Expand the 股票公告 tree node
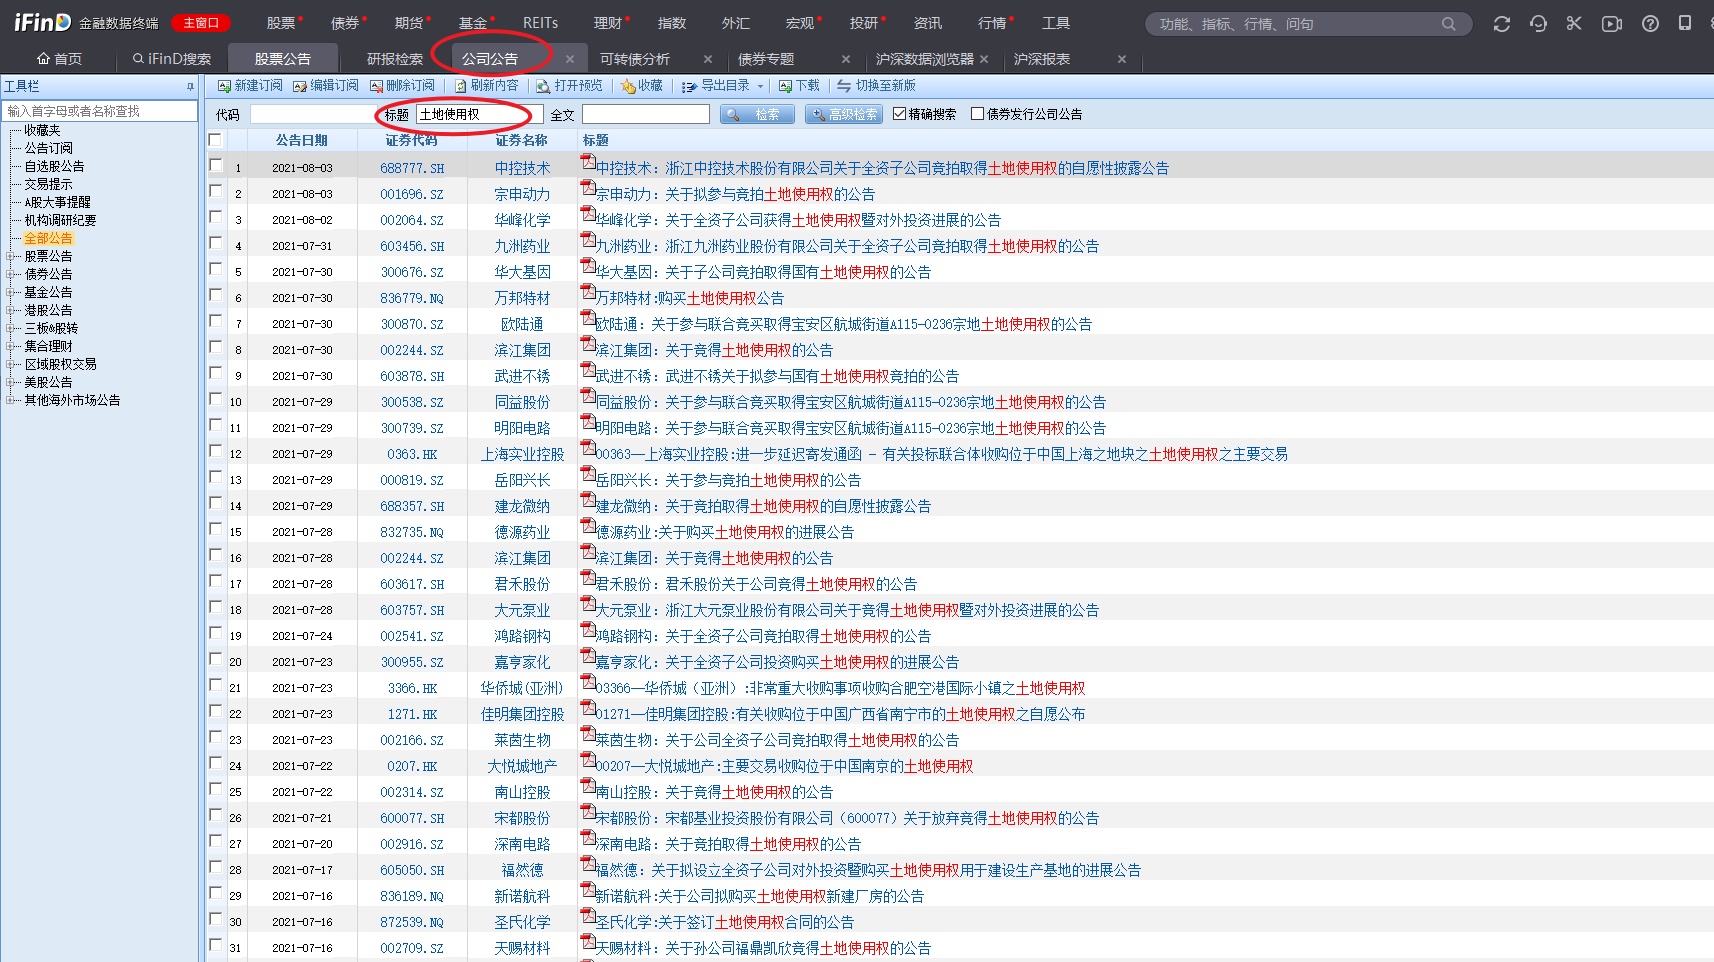The image size is (1714, 962). pyautogui.click(x=10, y=256)
